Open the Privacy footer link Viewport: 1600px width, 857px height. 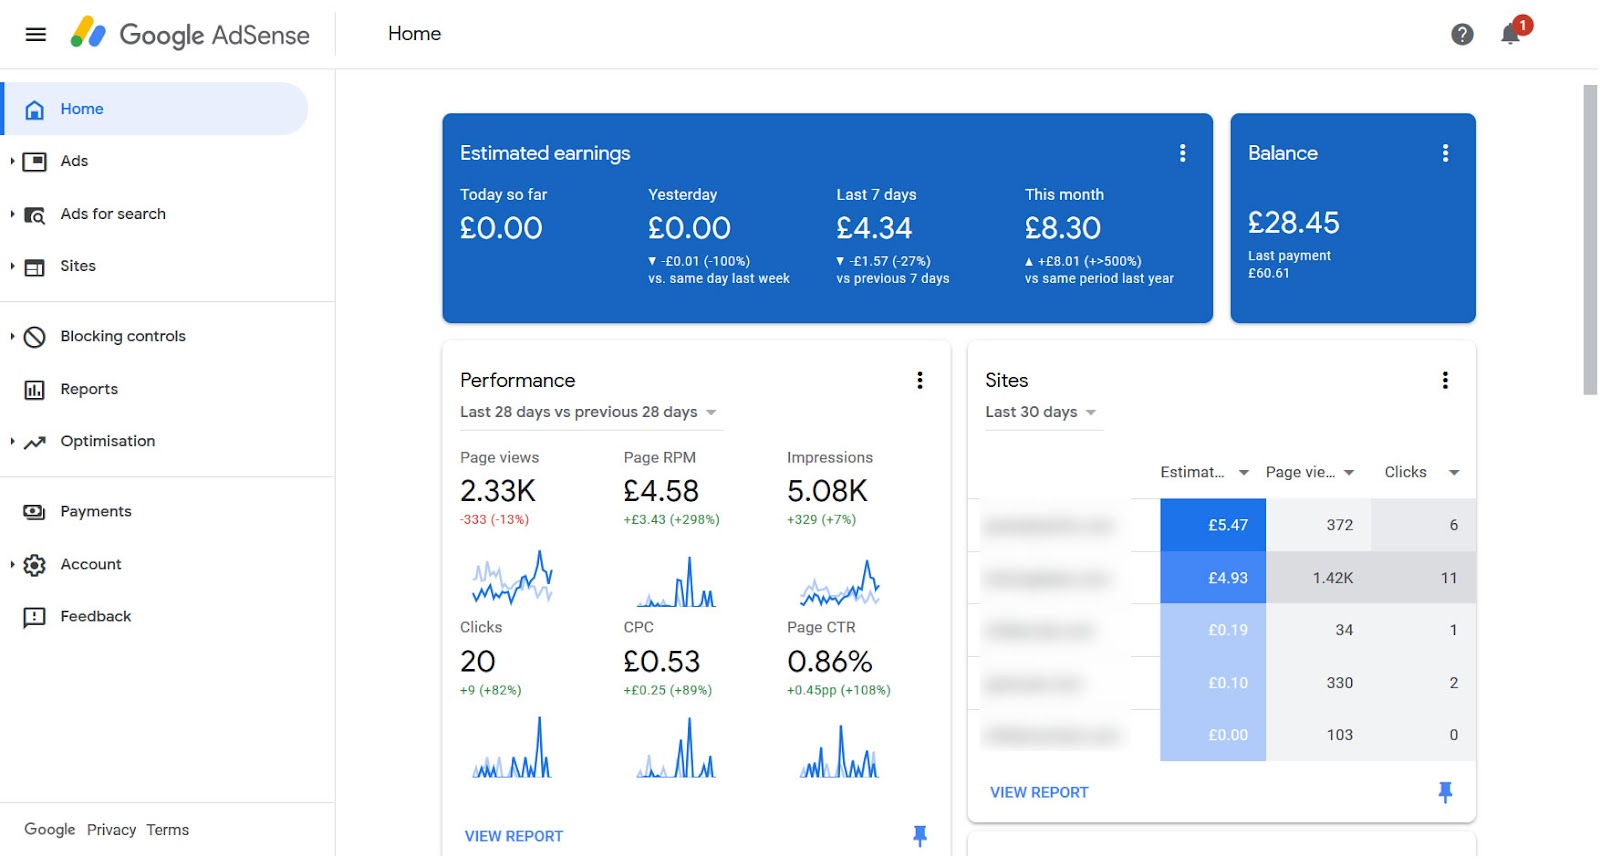[111, 830]
